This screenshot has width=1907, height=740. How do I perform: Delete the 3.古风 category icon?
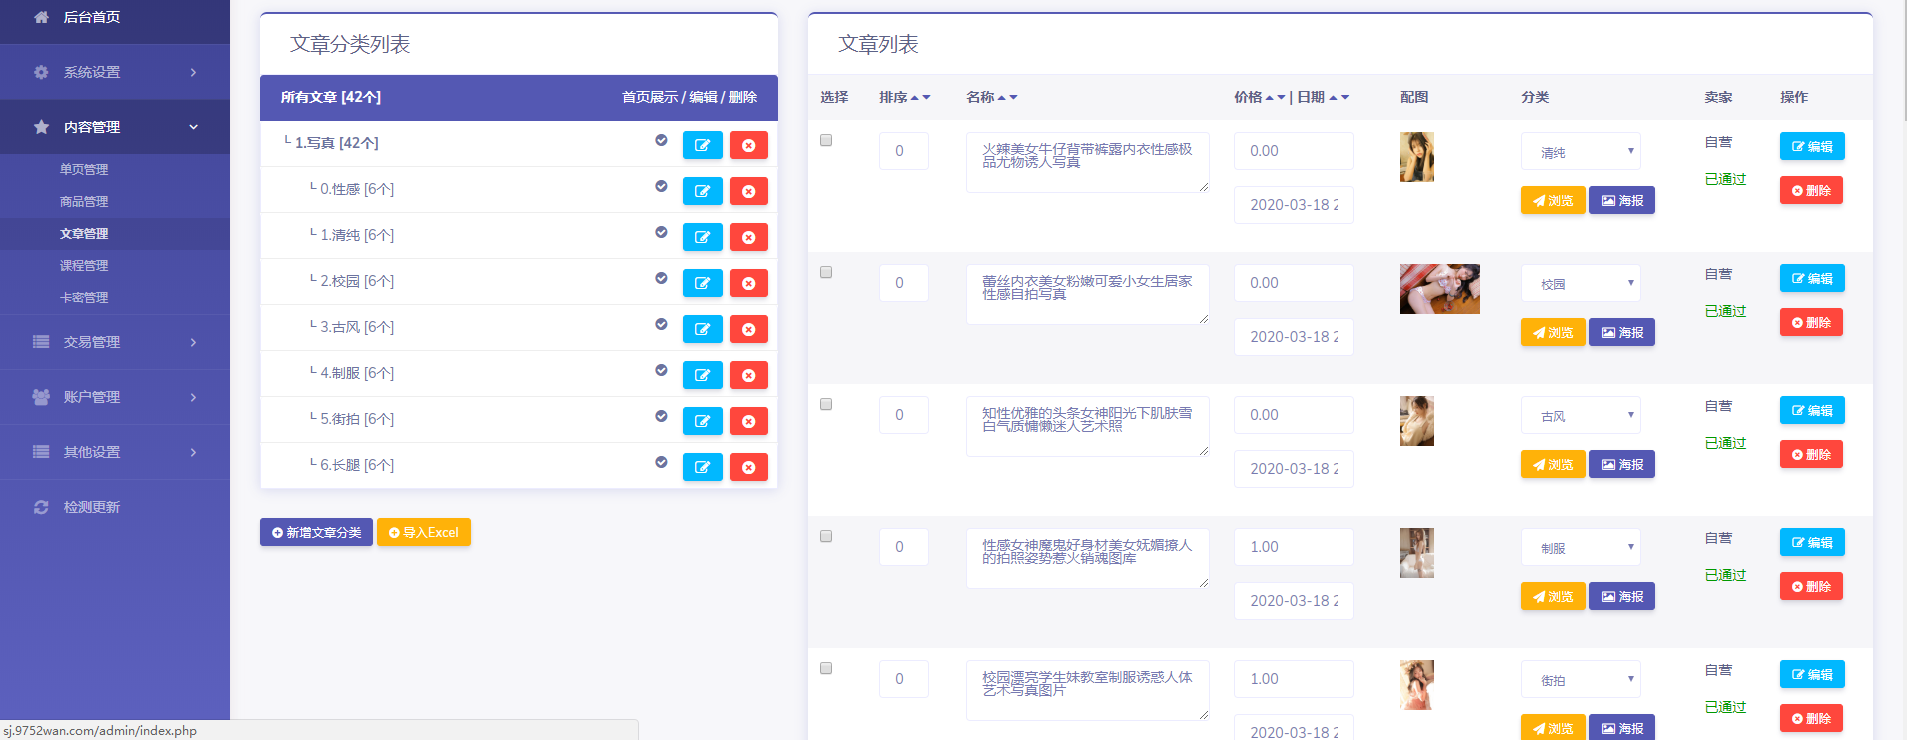[x=748, y=329]
